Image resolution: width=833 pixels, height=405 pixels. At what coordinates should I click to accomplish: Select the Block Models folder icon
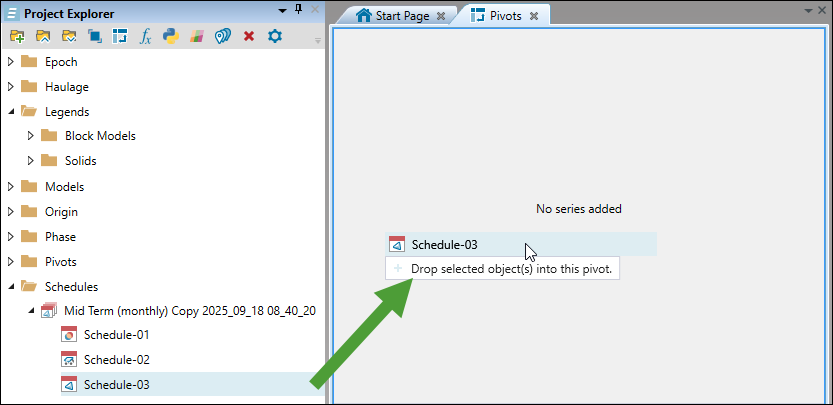[x=49, y=136]
